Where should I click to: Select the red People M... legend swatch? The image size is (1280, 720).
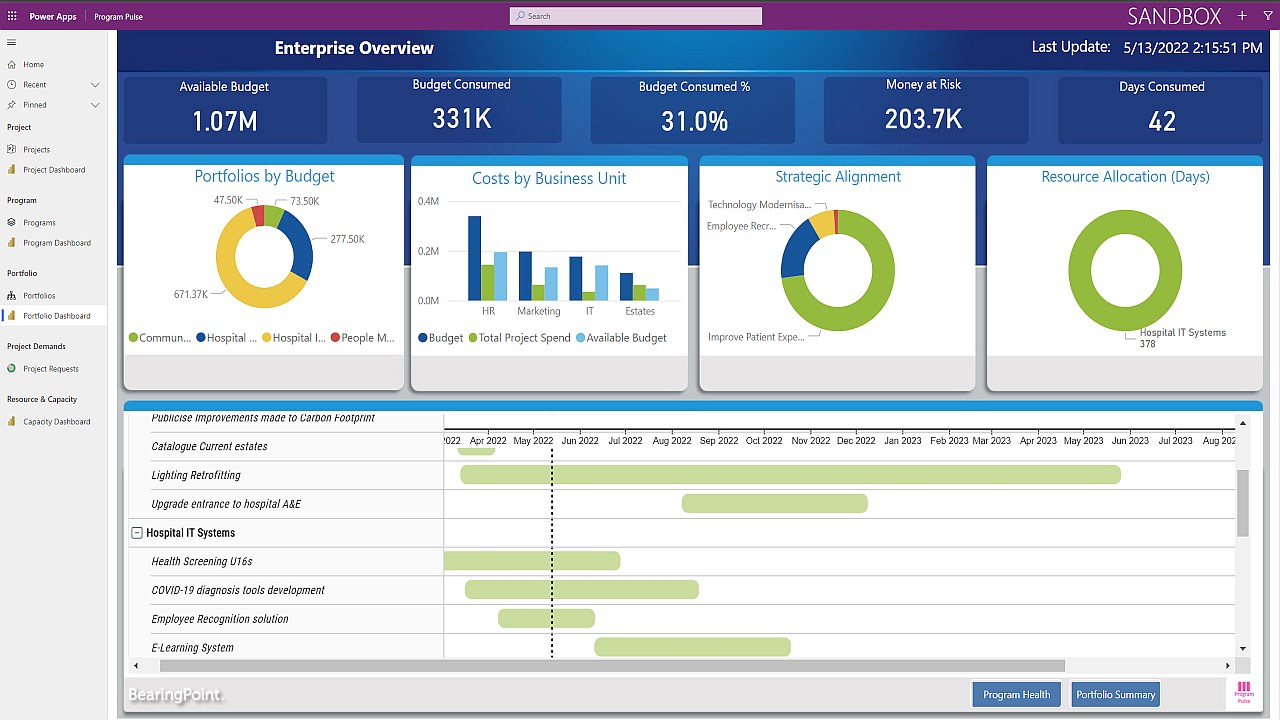tap(335, 338)
